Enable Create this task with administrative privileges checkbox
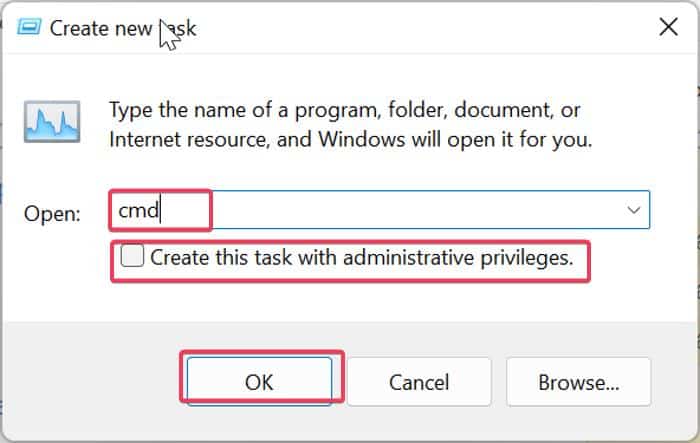This screenshot has height=443, width=700. click(133, 257)
